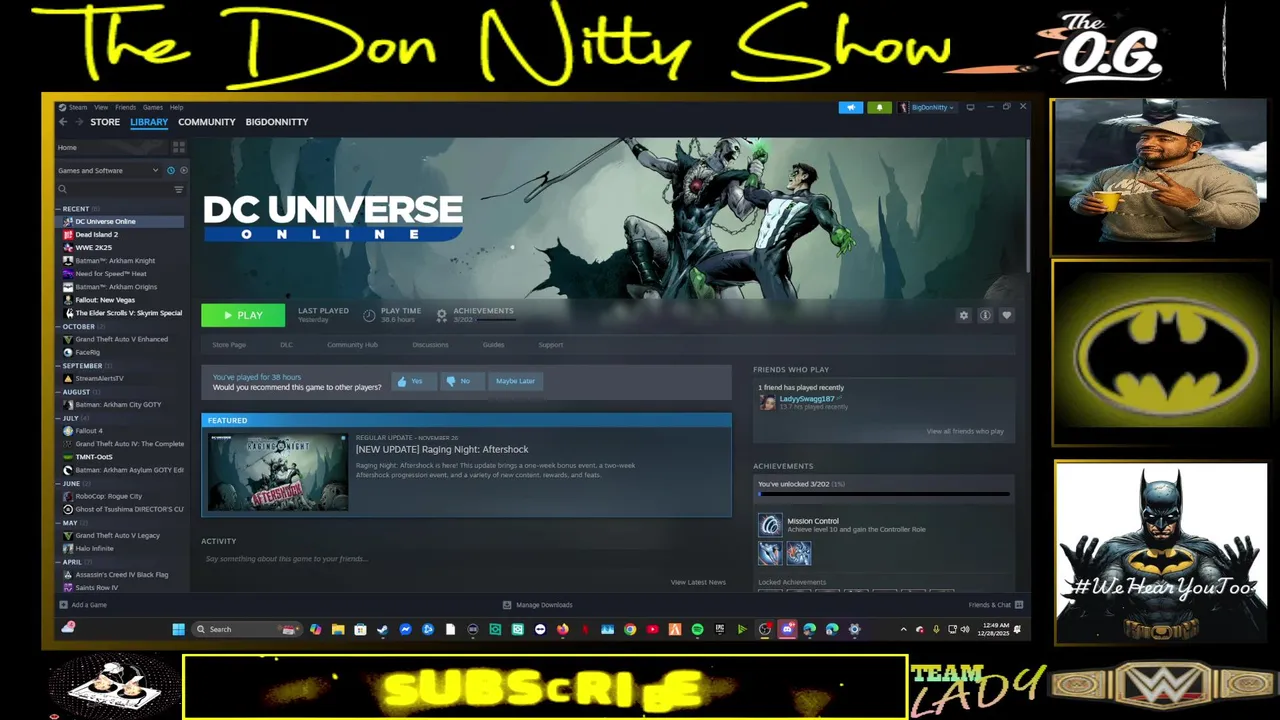Select Fallout: New Vegas in library

pos(105,300)
